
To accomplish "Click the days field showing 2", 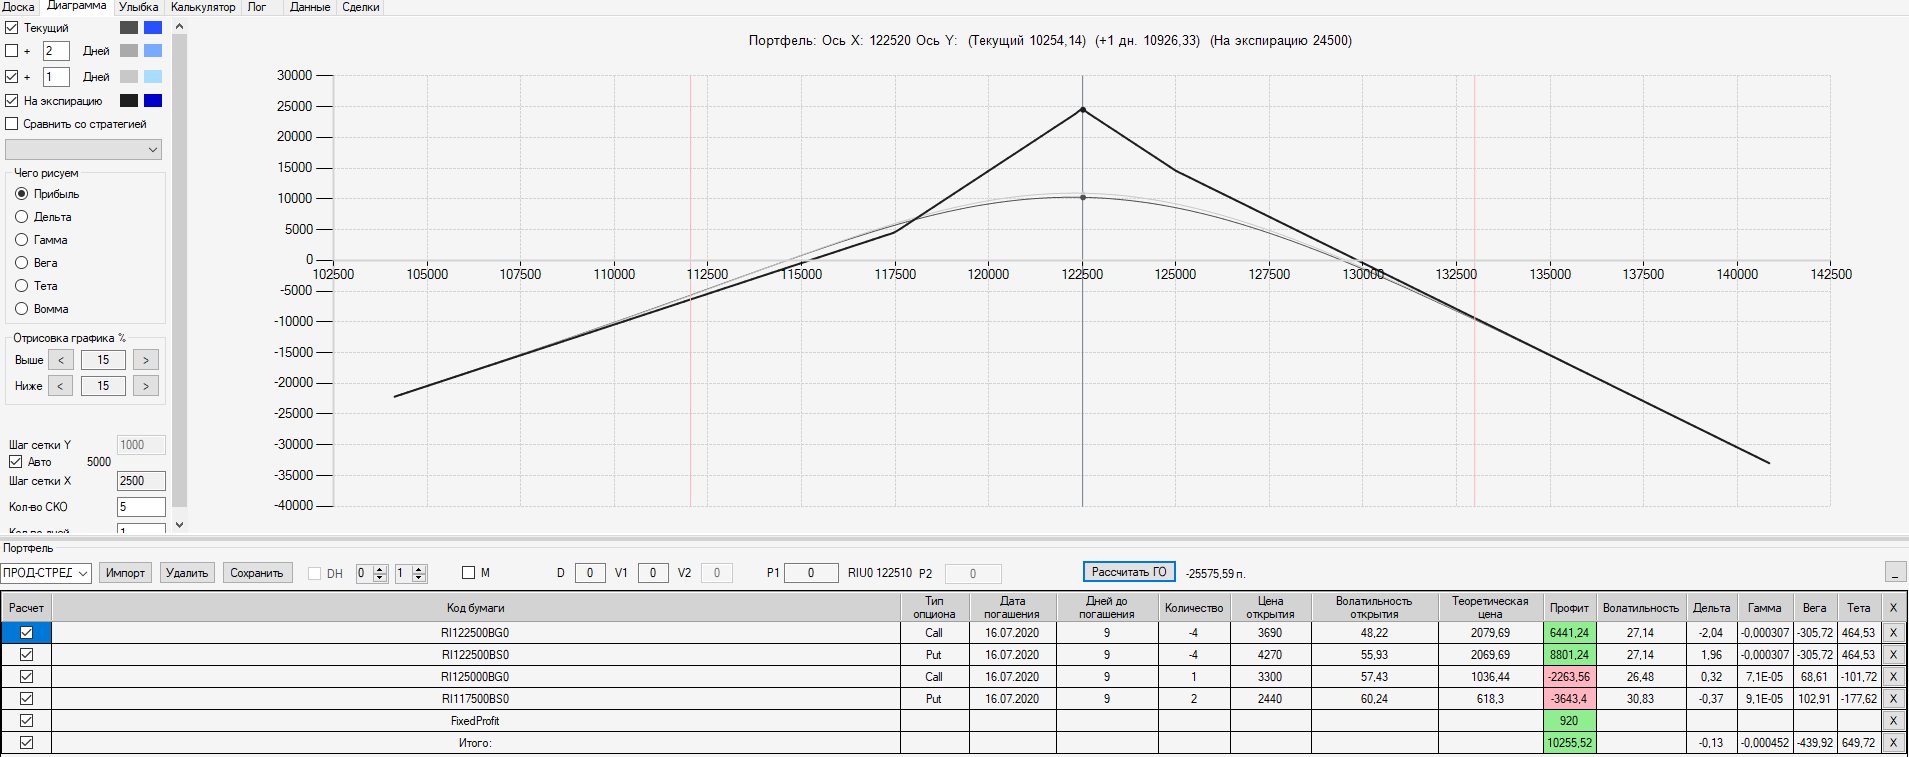I will coord(56,51).
